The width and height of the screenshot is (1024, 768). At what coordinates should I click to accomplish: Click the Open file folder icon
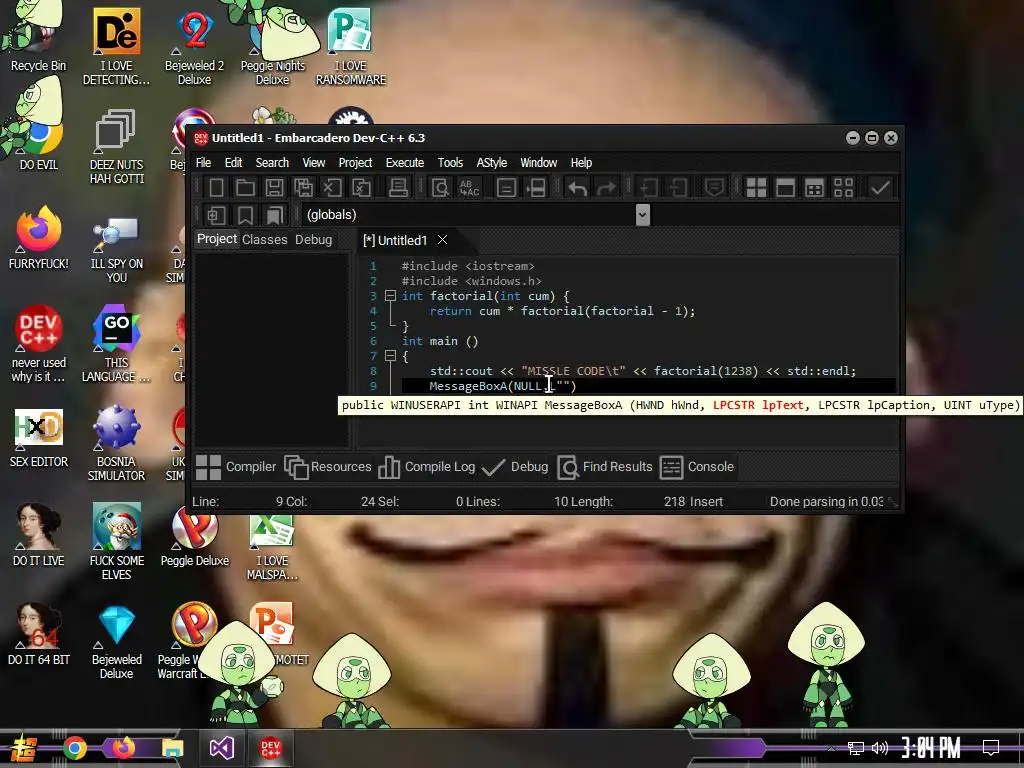(x=246, y=188)
